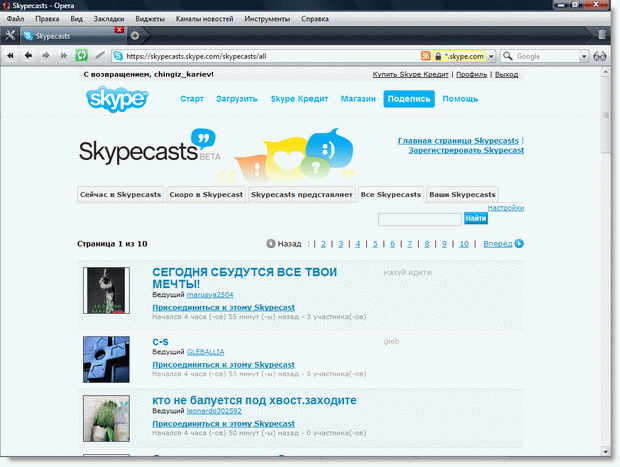Click the Найти search button

pyautogui.click(x=476, y=218)
